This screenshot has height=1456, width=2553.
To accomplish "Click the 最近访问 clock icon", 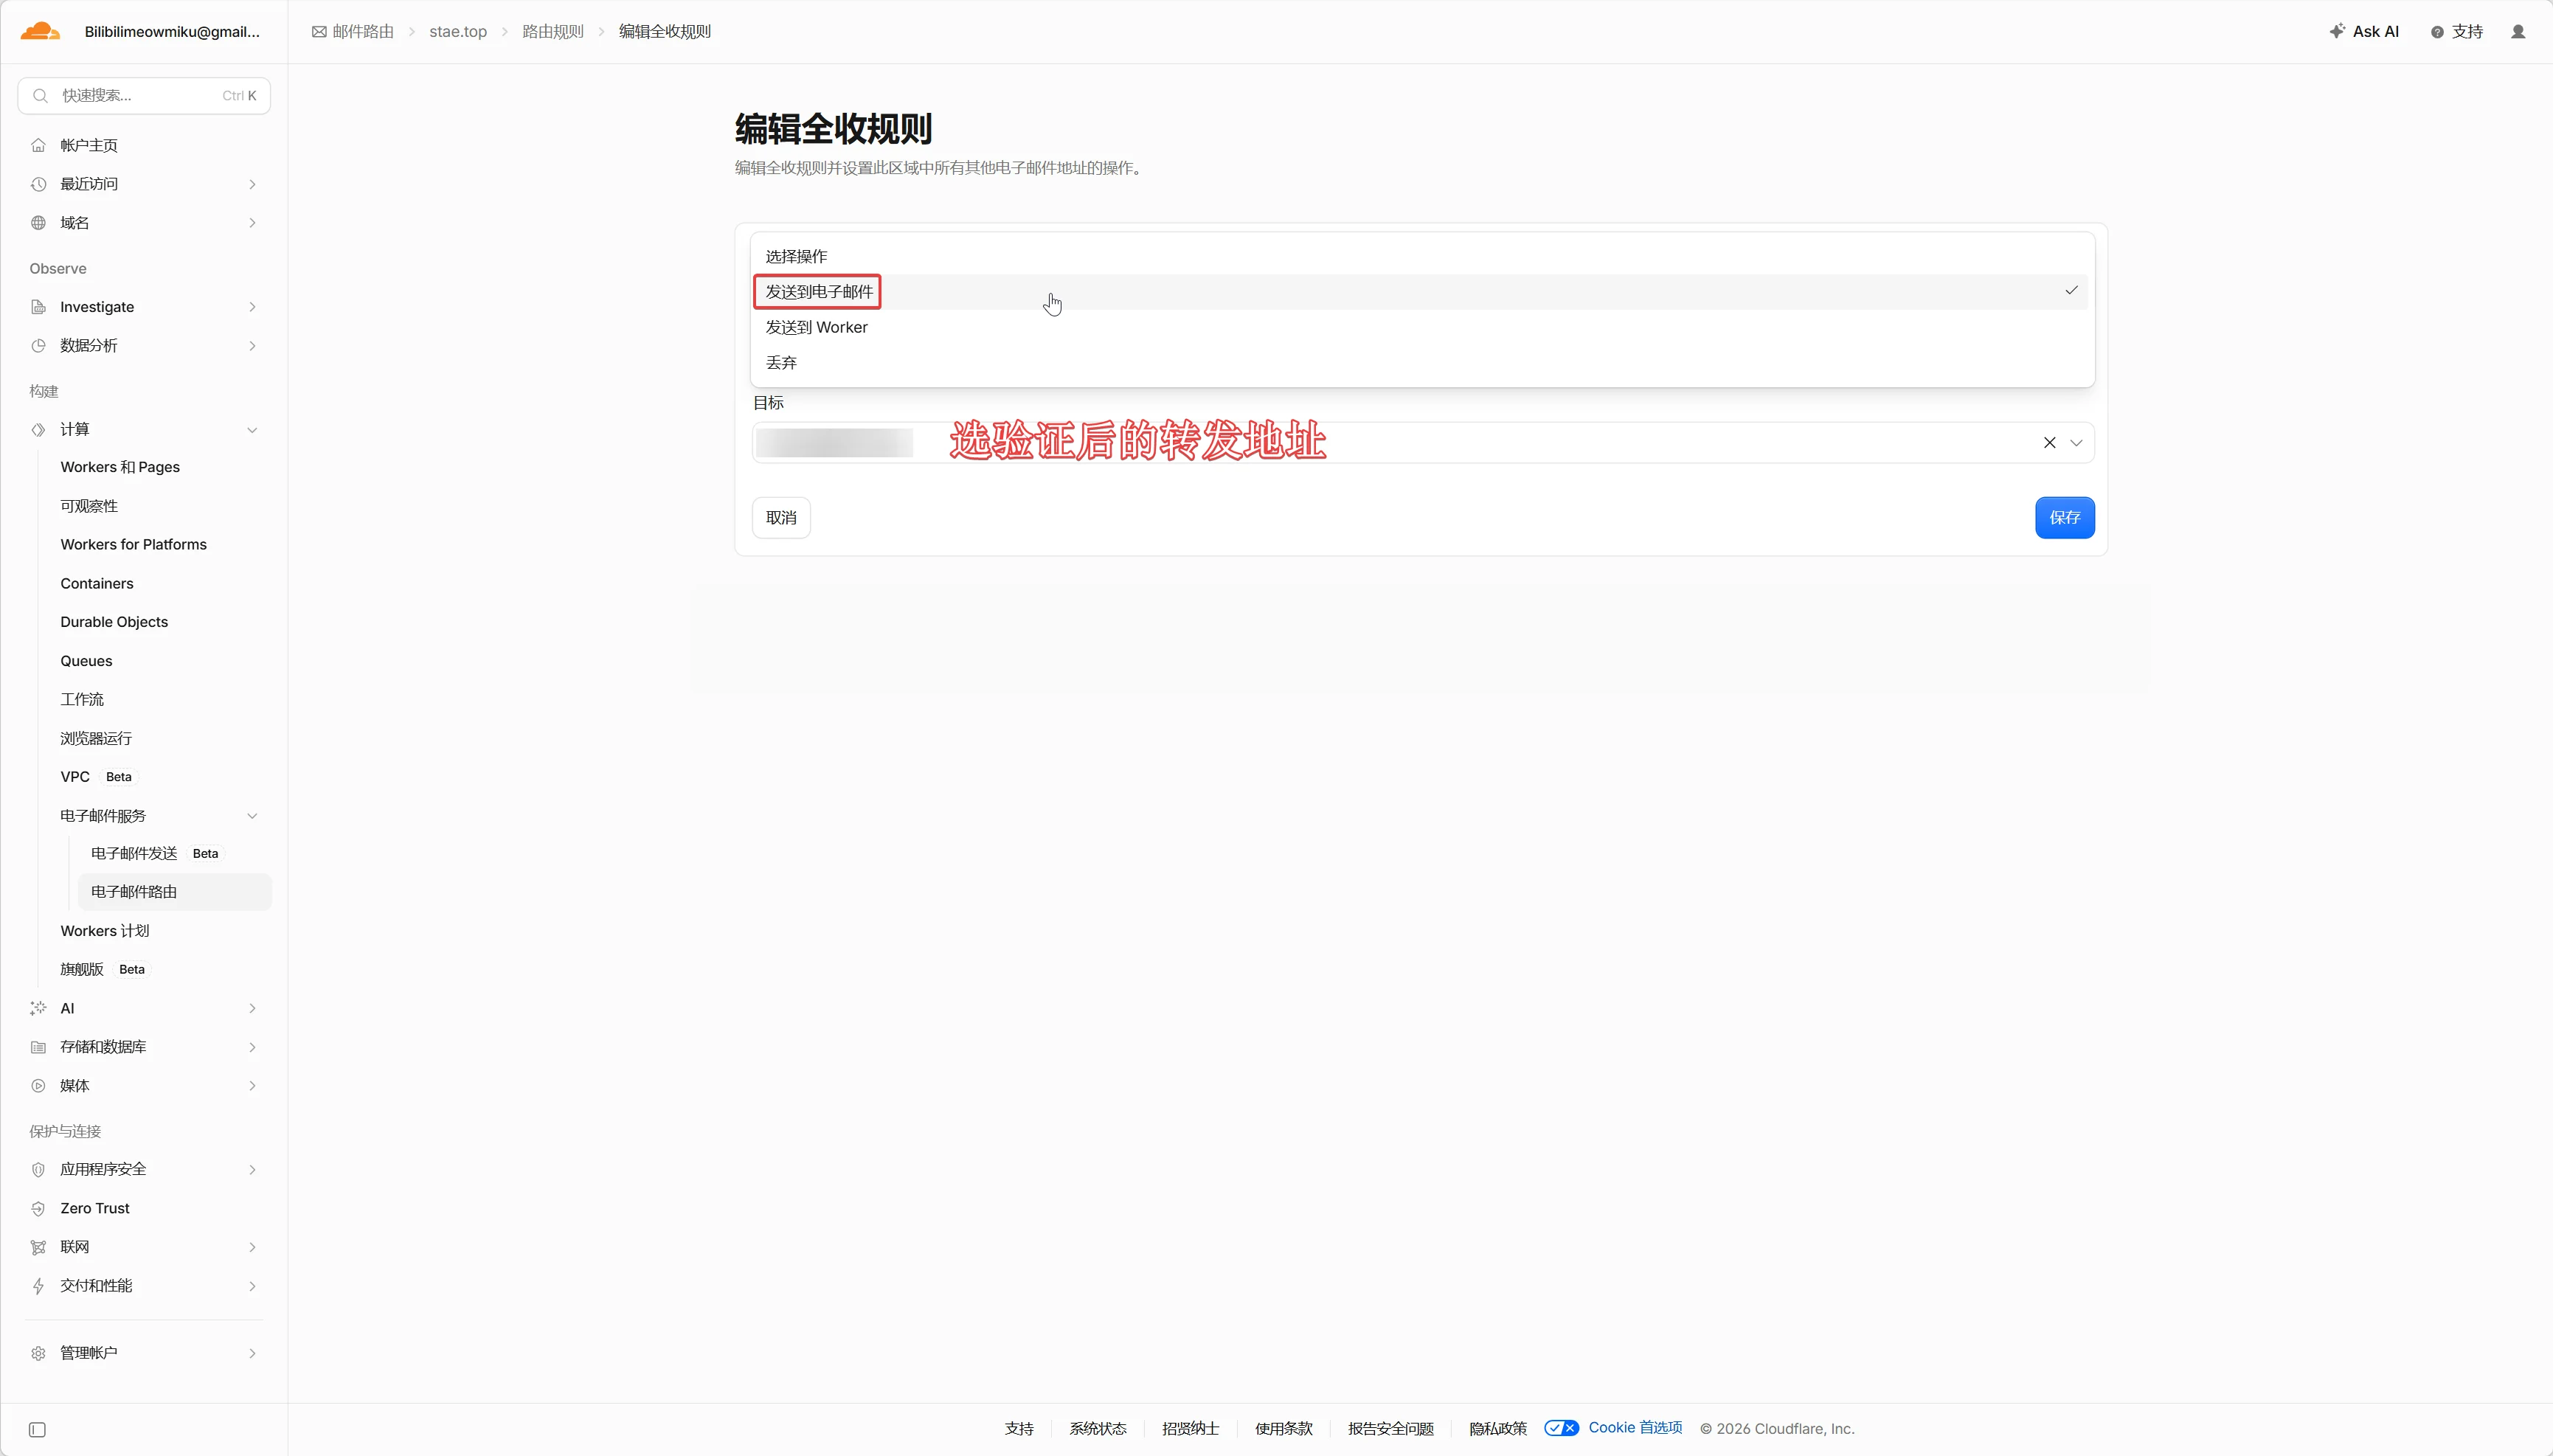I will click(x=38, y=184).
